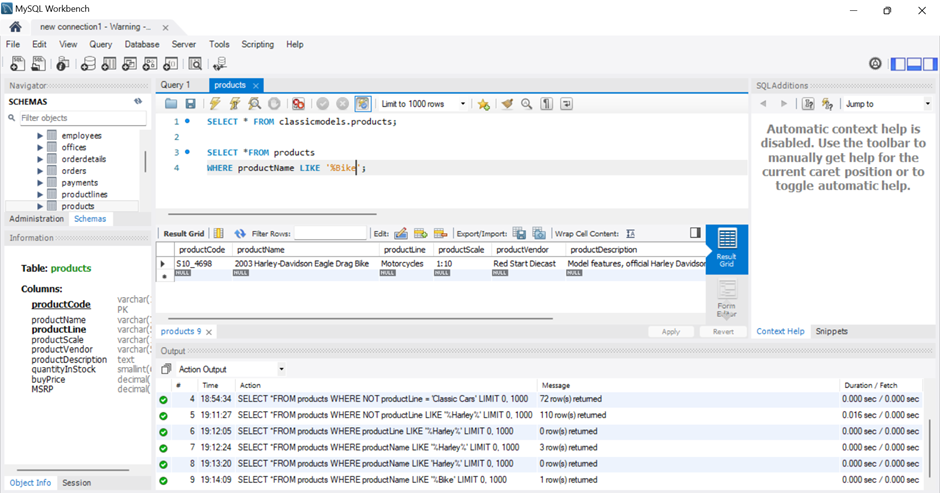The image size is (940, 493).
Task: Delete selected rows icon
Action: tap(441, 233)
